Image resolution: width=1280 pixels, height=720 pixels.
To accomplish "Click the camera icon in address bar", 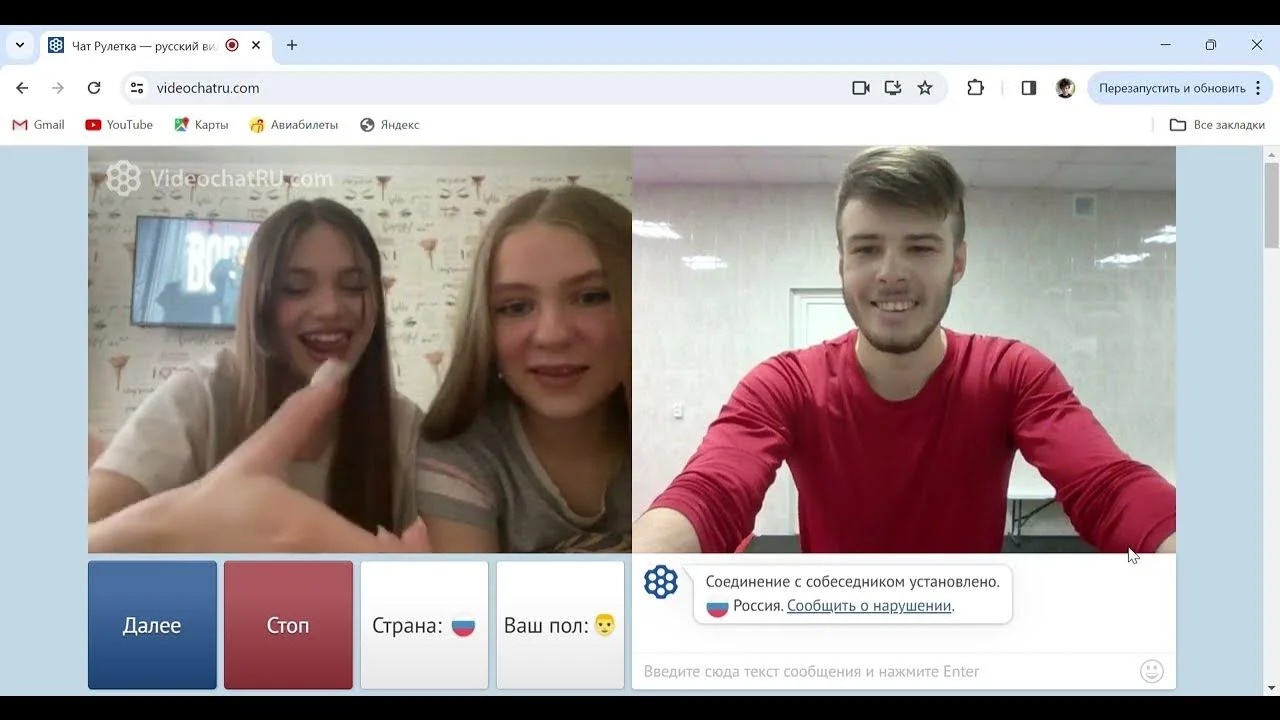I will 860,88.
